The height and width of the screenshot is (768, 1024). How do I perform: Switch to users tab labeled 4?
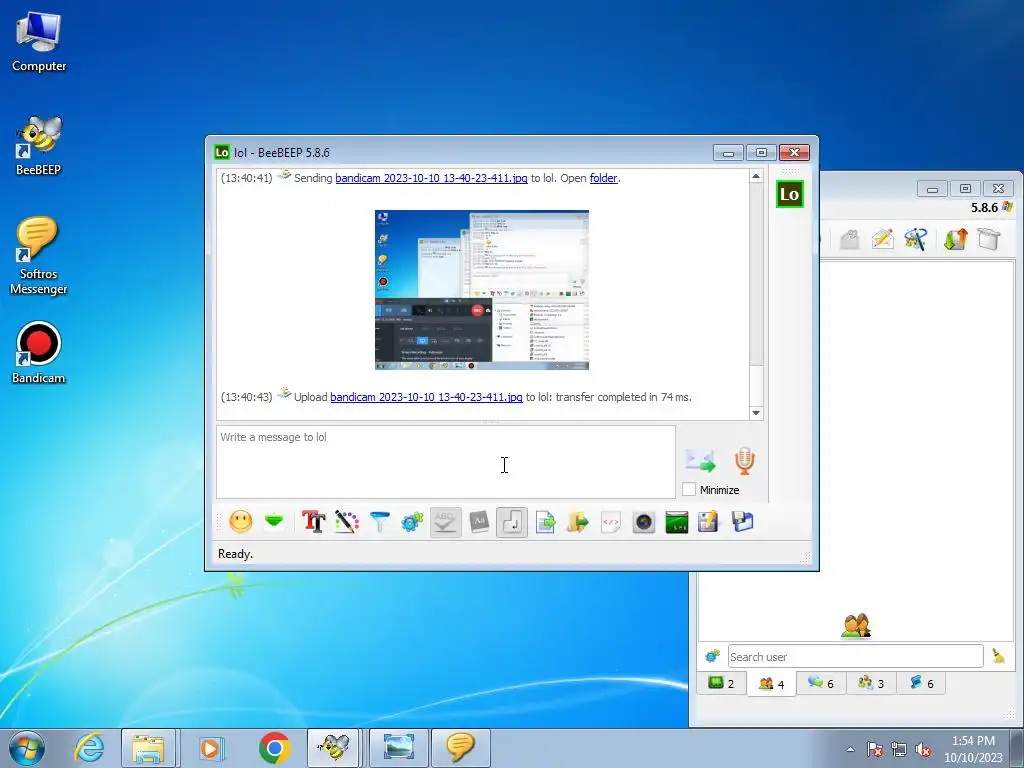[x=771, y=684]
